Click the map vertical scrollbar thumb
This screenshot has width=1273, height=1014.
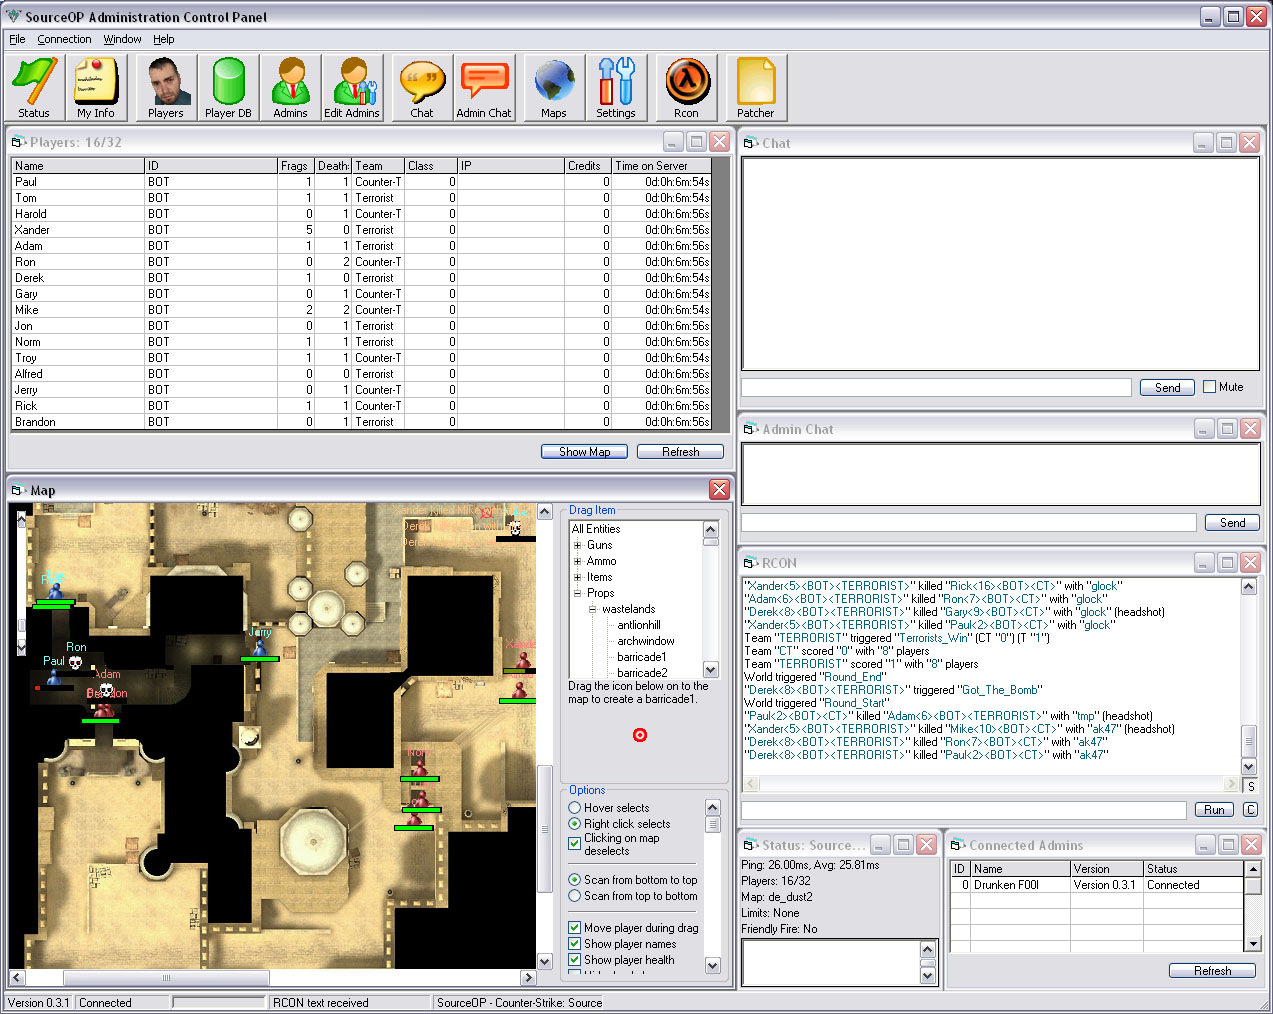(x=545, y=828)
